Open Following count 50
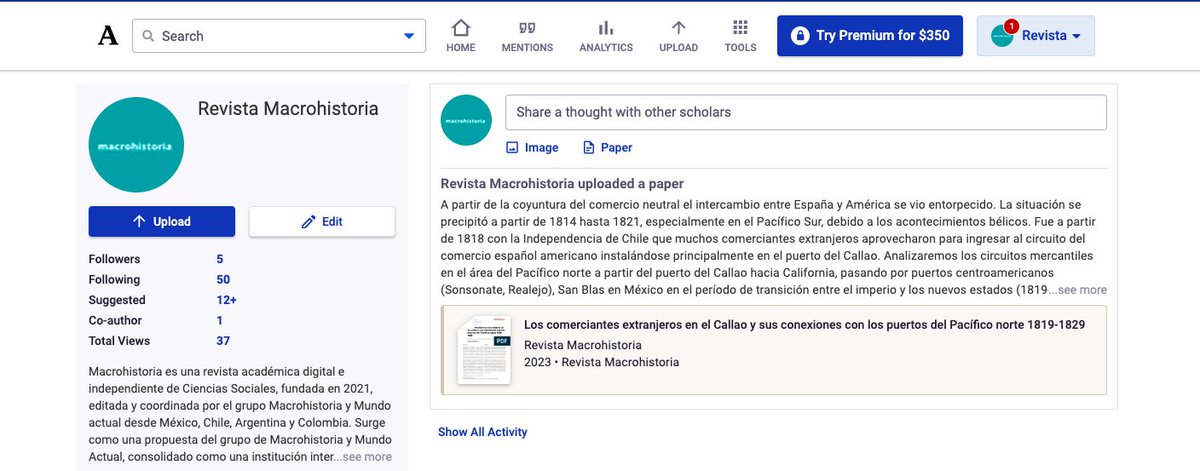 click(223, 280)
